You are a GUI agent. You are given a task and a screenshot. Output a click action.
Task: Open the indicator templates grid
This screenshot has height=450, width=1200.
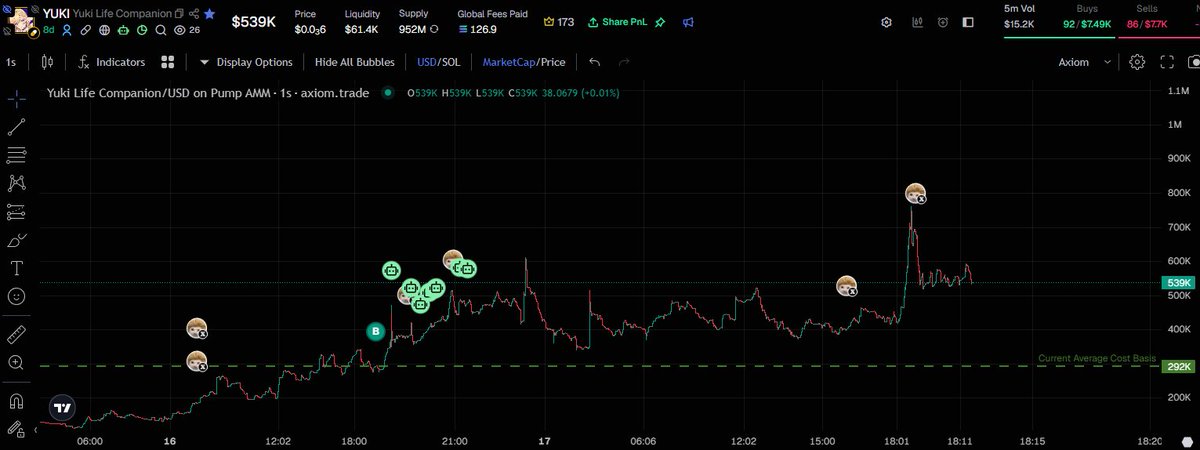click(x=168, y=62)
